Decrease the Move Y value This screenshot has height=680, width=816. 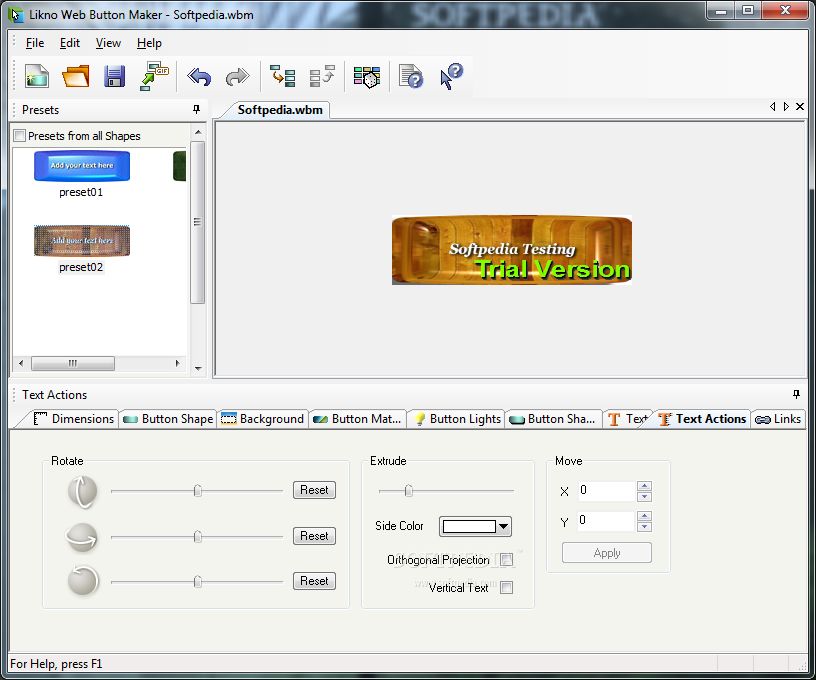(644, 527)
